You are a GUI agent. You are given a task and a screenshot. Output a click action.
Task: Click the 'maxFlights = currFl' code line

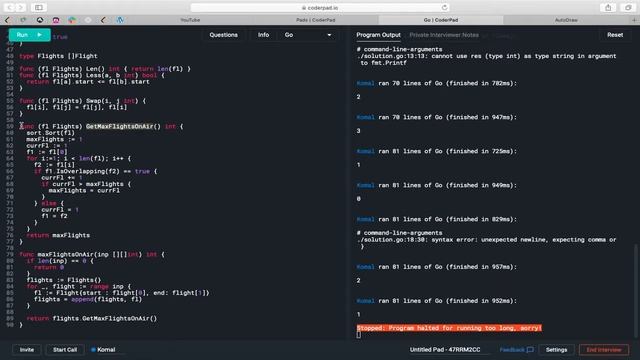(84, 191)
